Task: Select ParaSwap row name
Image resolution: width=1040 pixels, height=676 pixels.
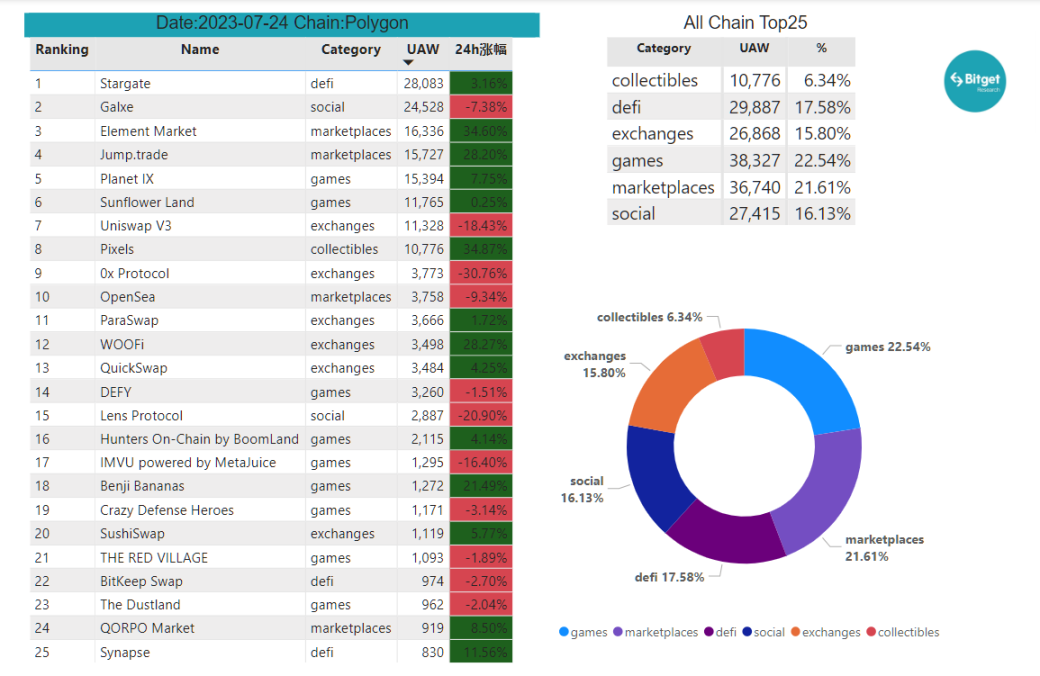Action: pyautogui.click(x=129, y=320)
